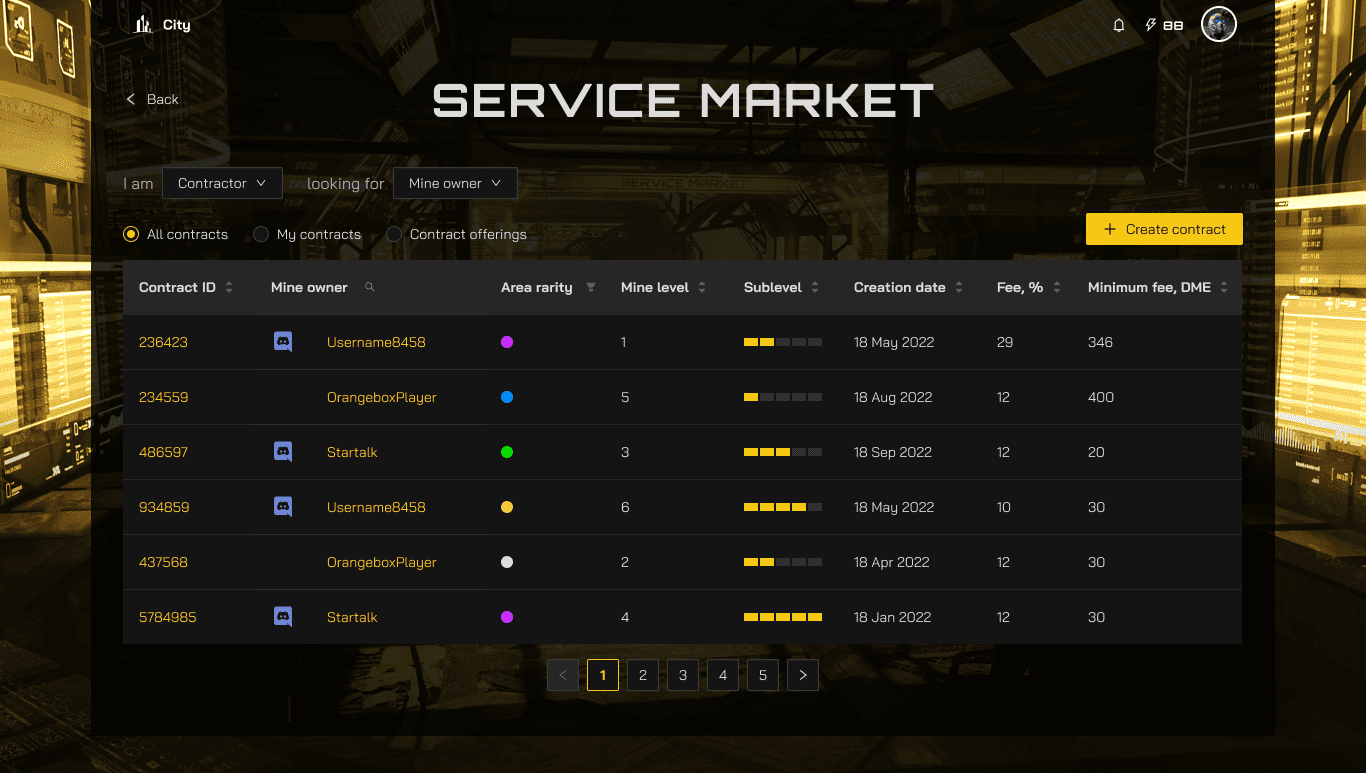Go to the next page arrow
Image resolution: width=1366 pixels, height=773 pixels.
803,676
